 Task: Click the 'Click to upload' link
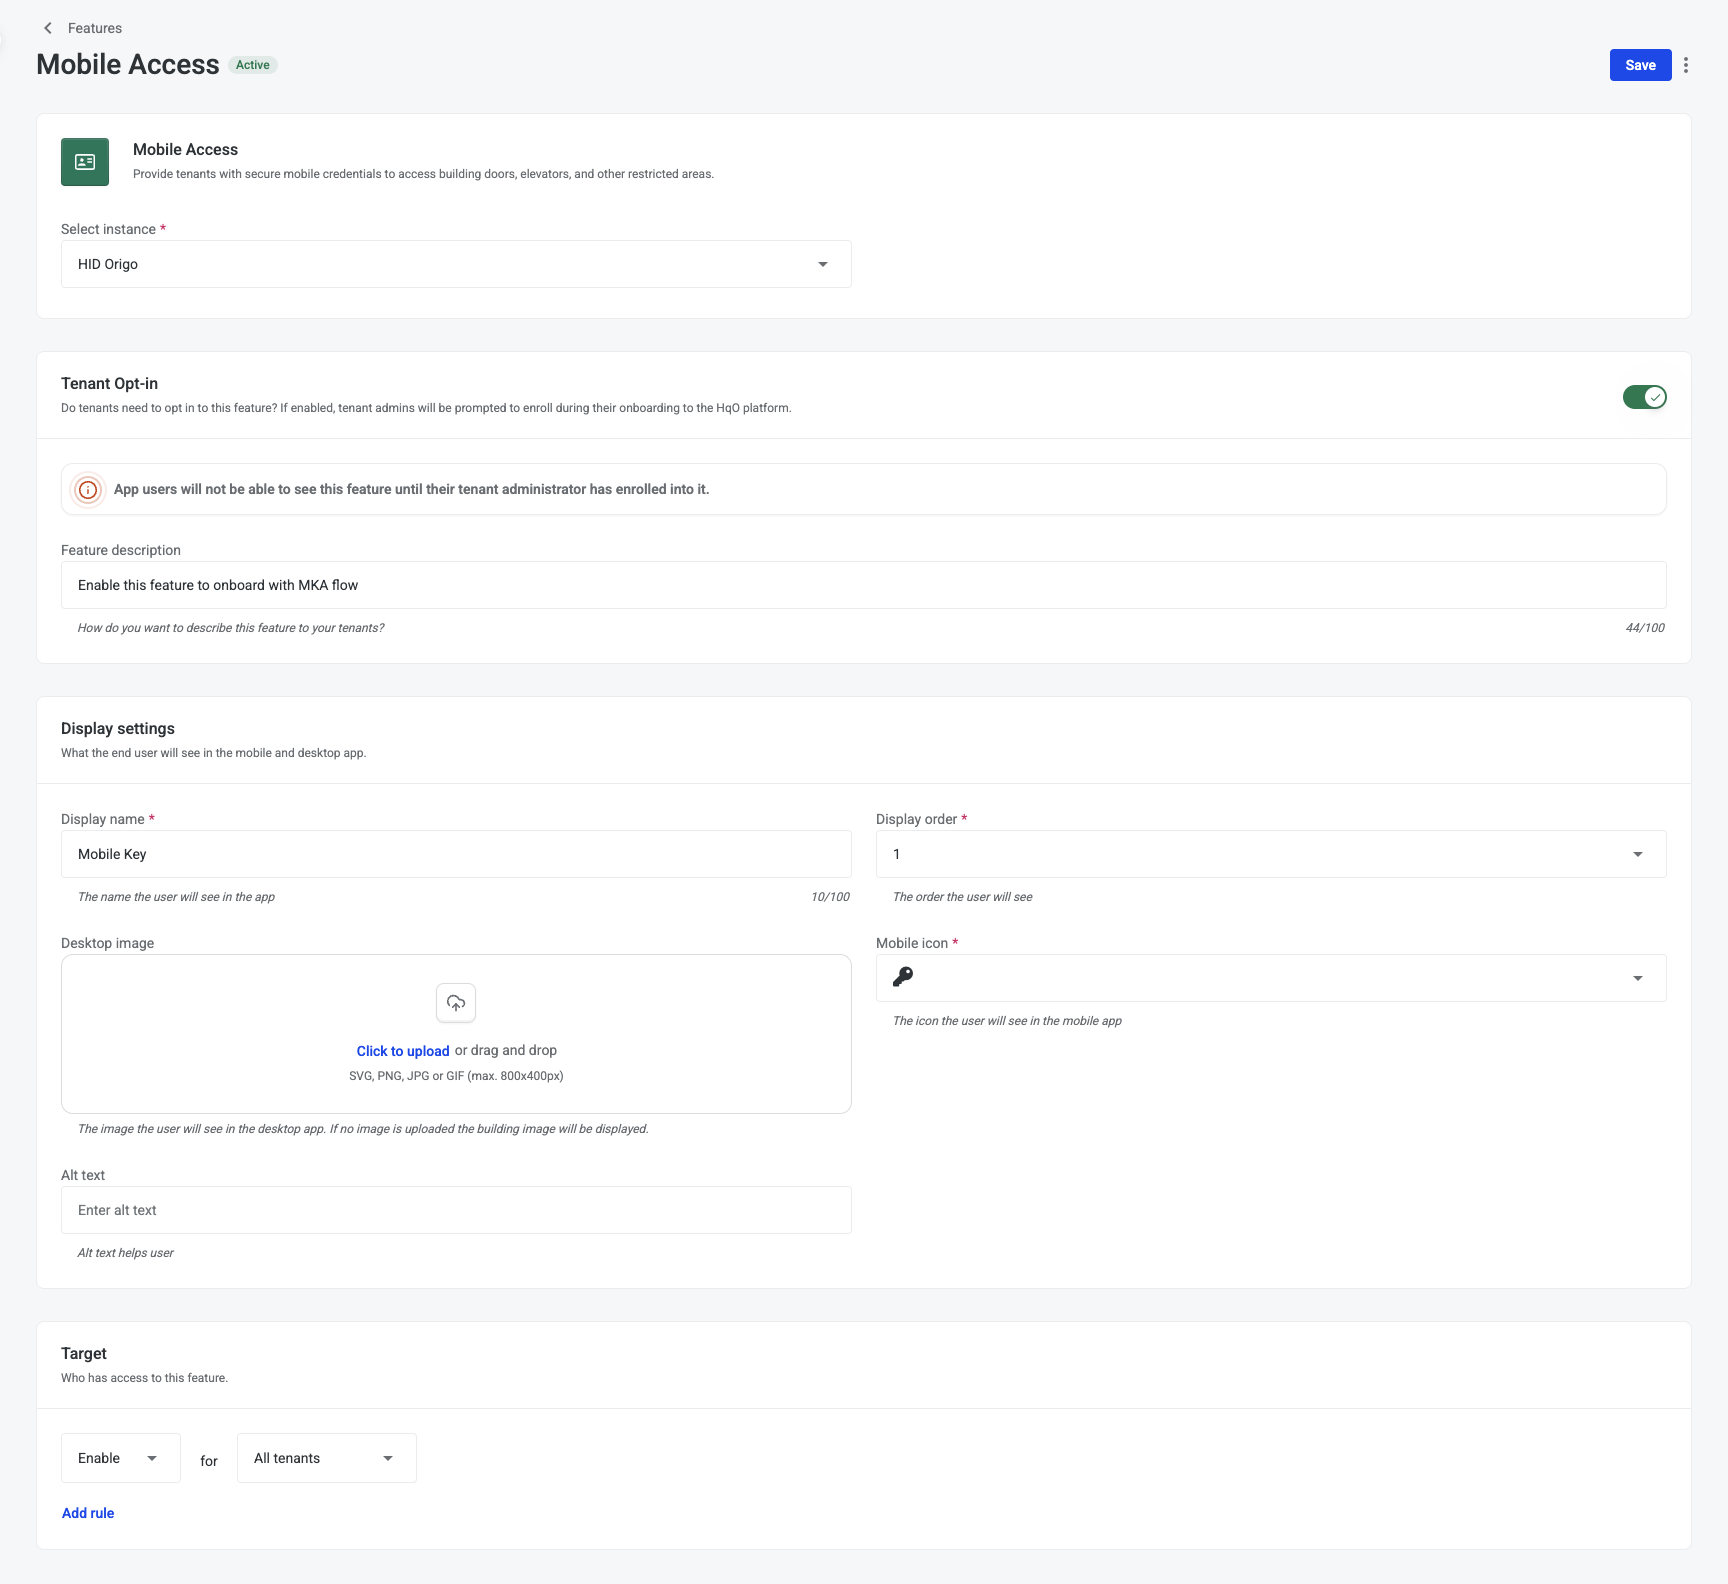pos(403,1051)
